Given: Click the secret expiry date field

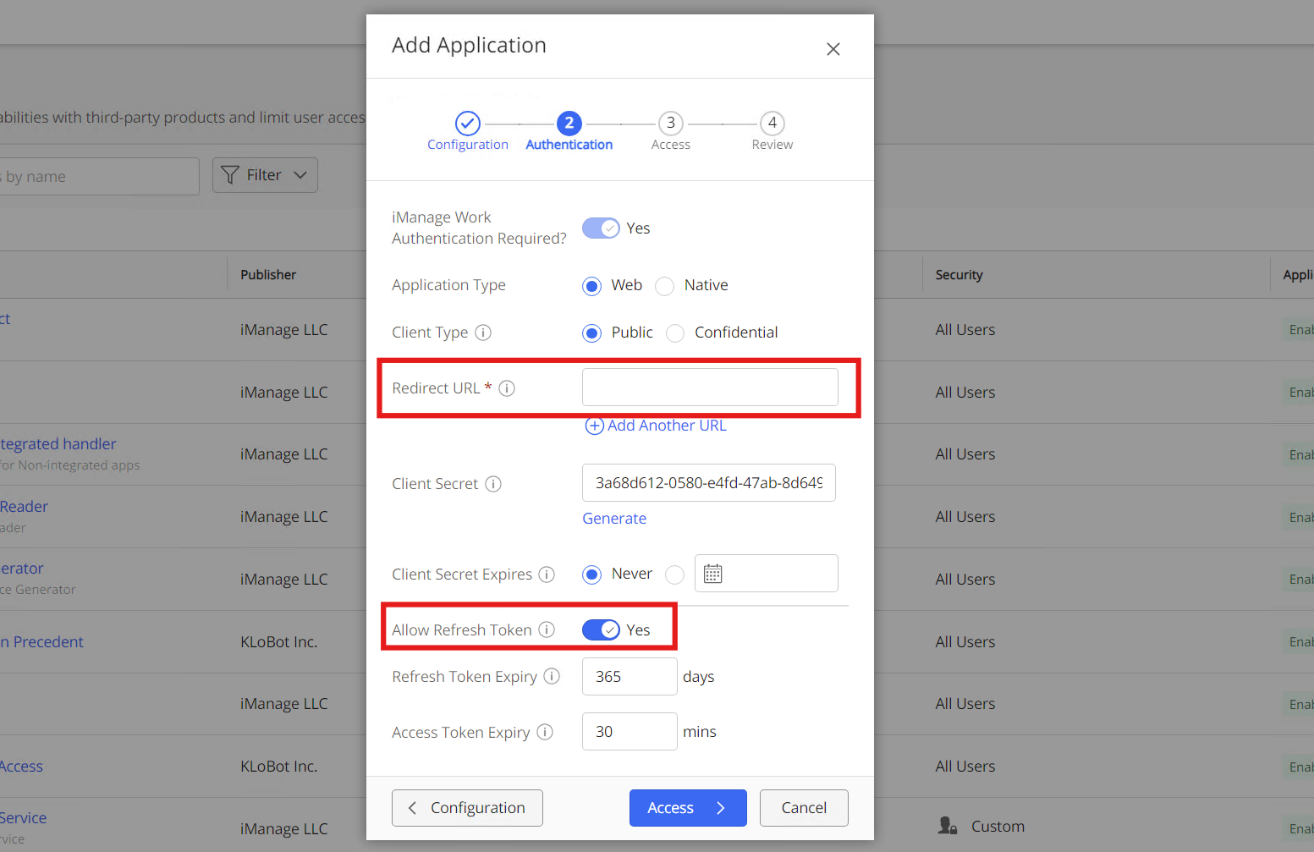Looking at the screenshot, I should click(x=767, y=573).
